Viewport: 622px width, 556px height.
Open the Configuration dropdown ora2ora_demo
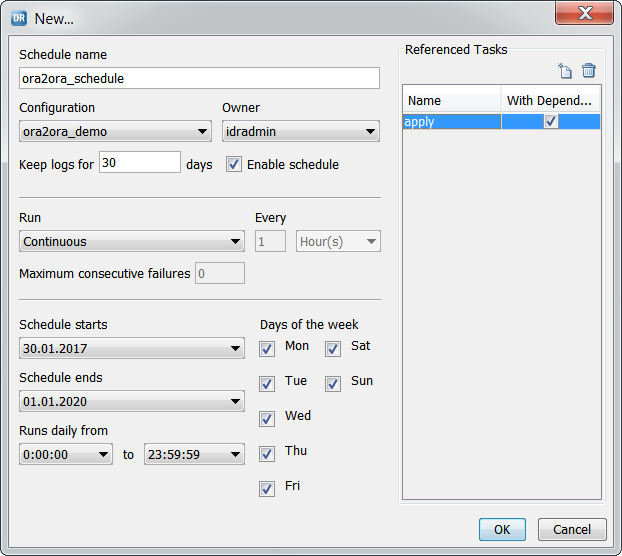coord(115,131)
